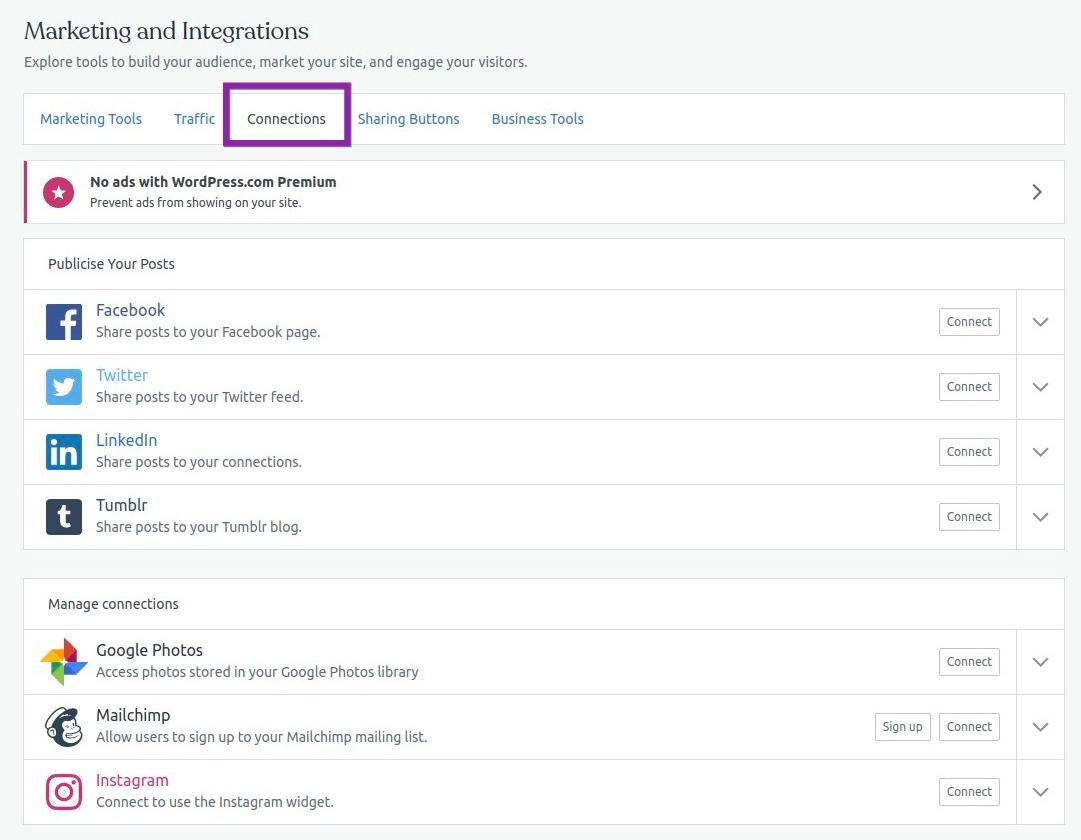Connect the Twitter account

969,387
